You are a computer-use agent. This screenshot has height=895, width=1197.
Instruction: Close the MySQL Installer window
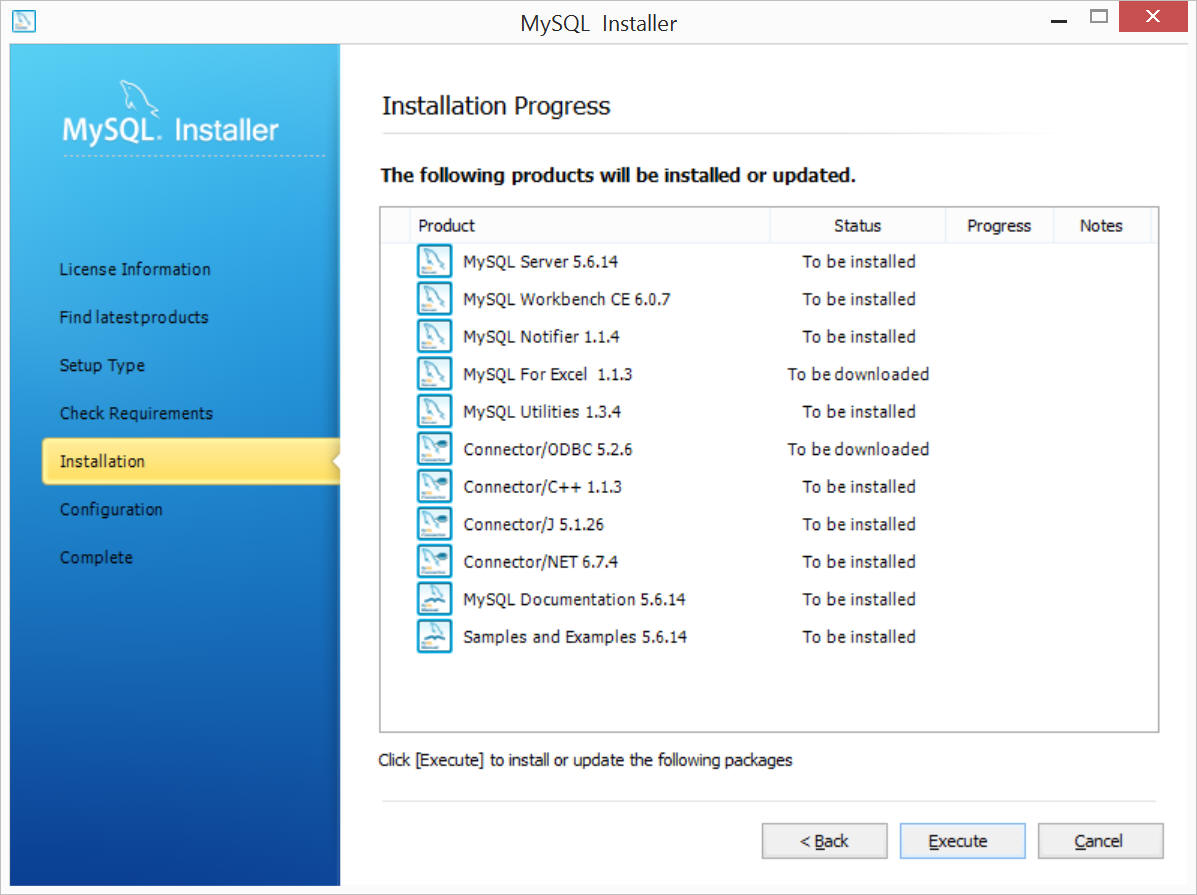(x=1153, y=16)
